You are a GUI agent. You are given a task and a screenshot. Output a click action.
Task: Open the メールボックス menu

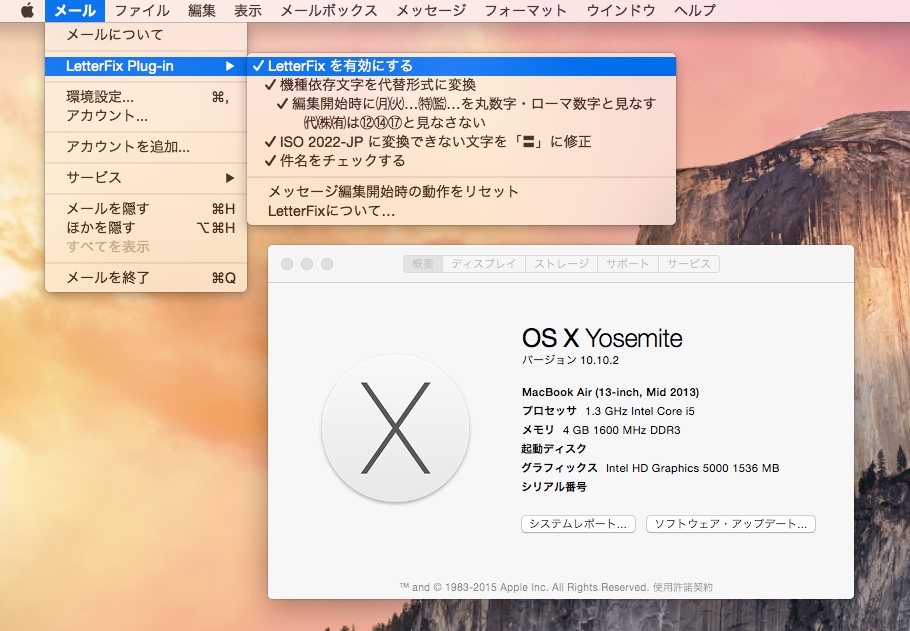[x=328, y=10]
